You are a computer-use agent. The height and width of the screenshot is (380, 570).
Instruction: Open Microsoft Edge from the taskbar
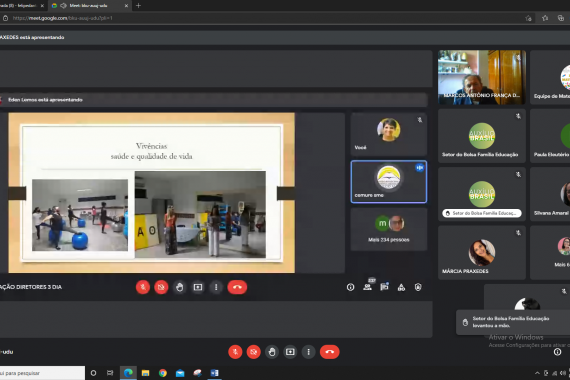tap(128, 373)
